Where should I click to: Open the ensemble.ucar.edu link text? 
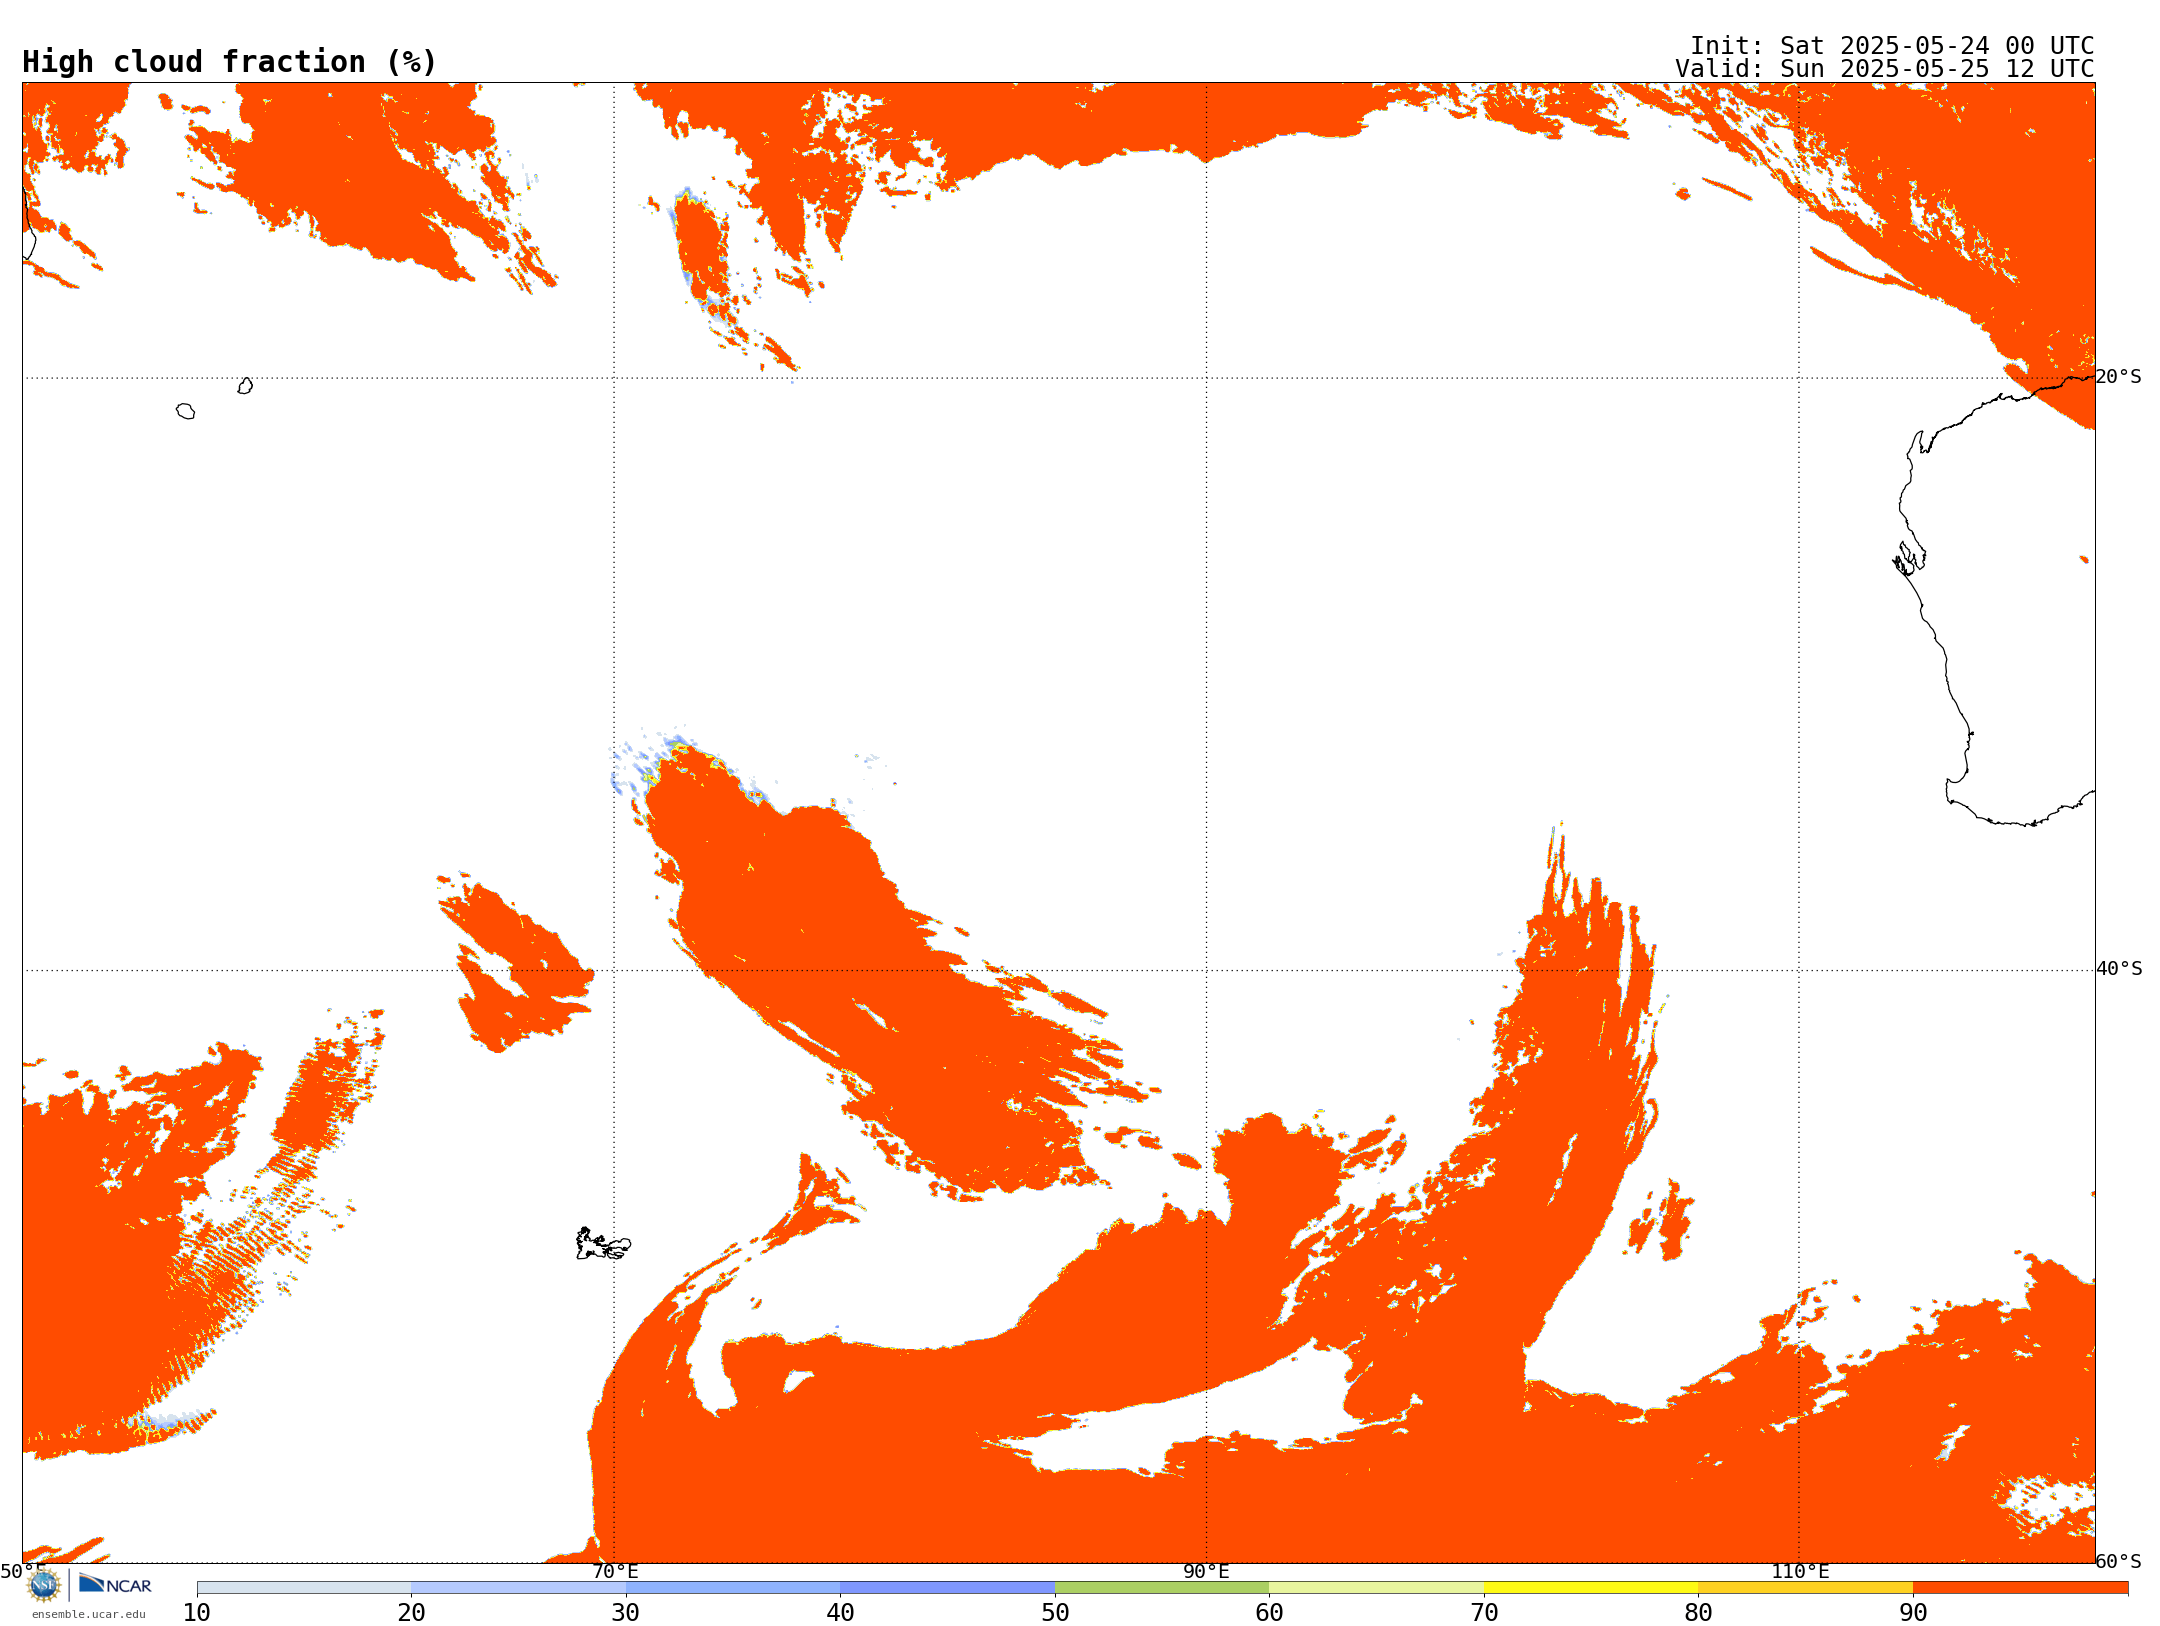tap(89, 1614)
